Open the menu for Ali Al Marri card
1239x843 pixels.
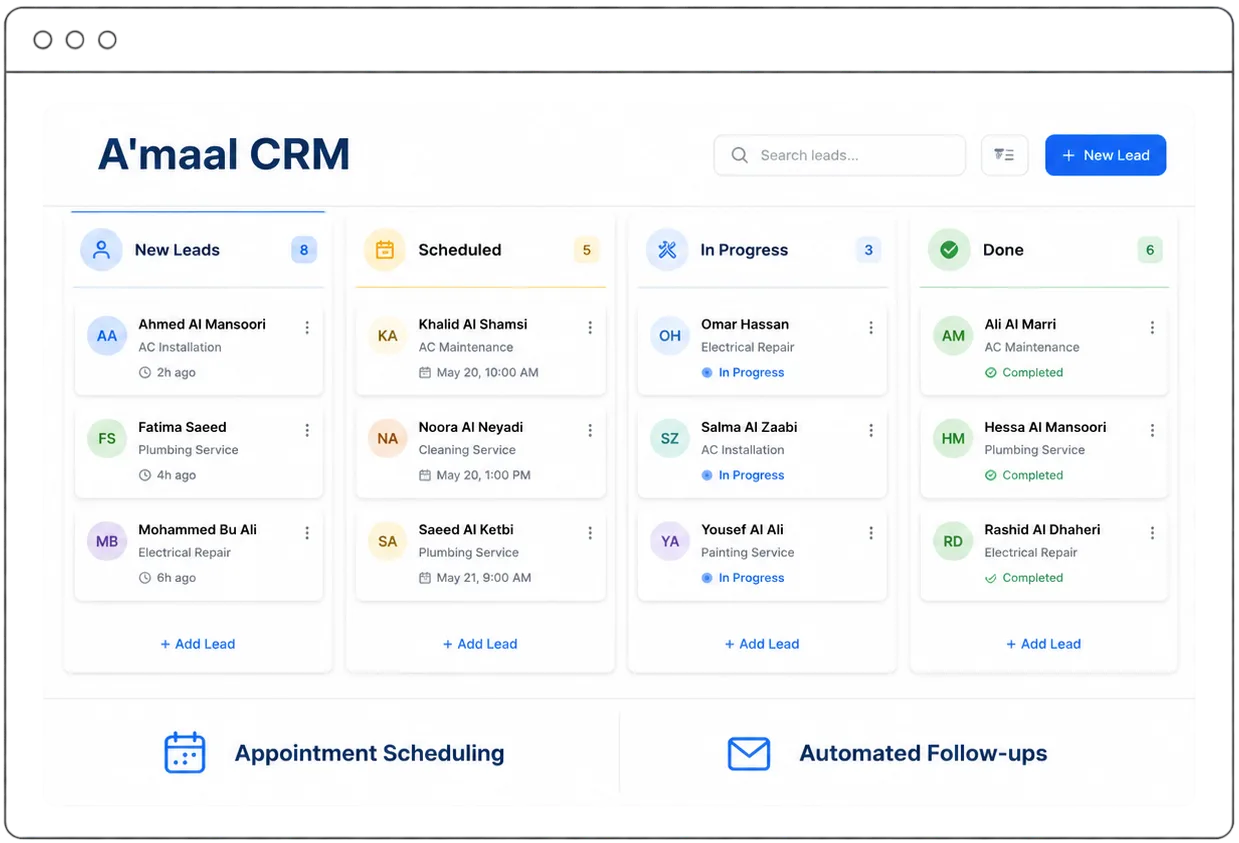coord(1152,328)
